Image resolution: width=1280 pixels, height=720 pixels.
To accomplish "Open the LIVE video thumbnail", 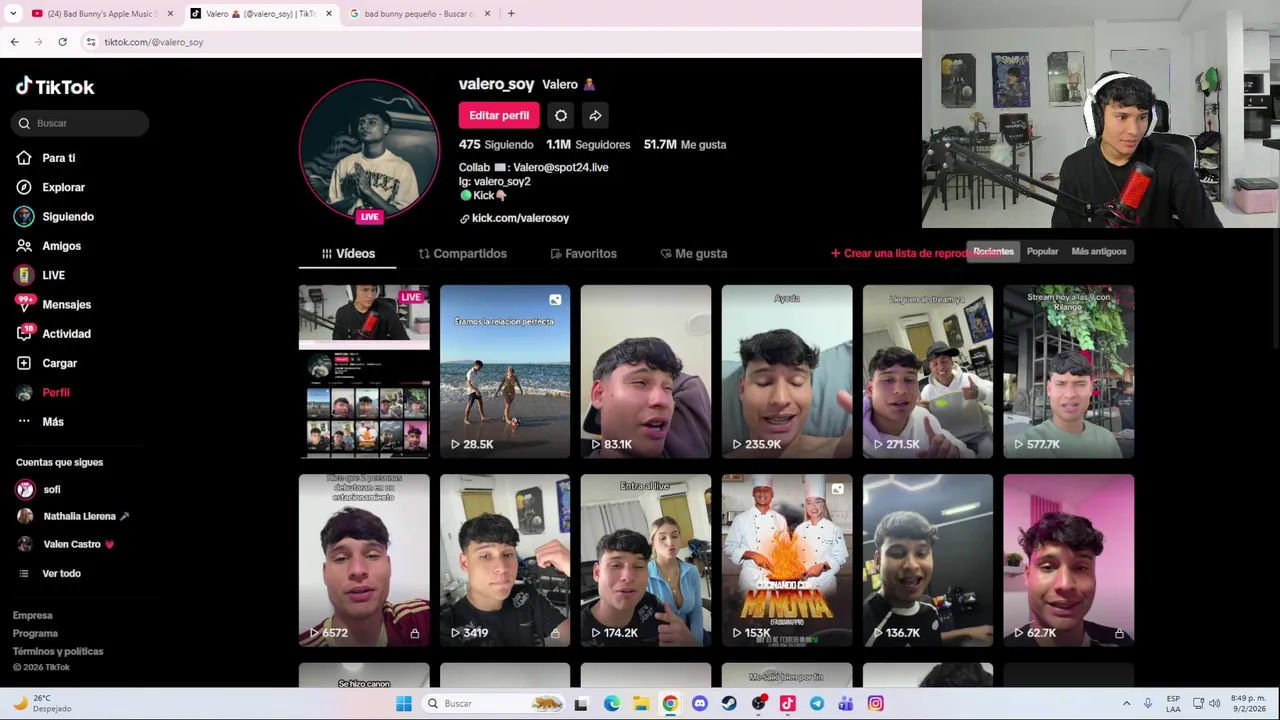I will click(364, 372).
